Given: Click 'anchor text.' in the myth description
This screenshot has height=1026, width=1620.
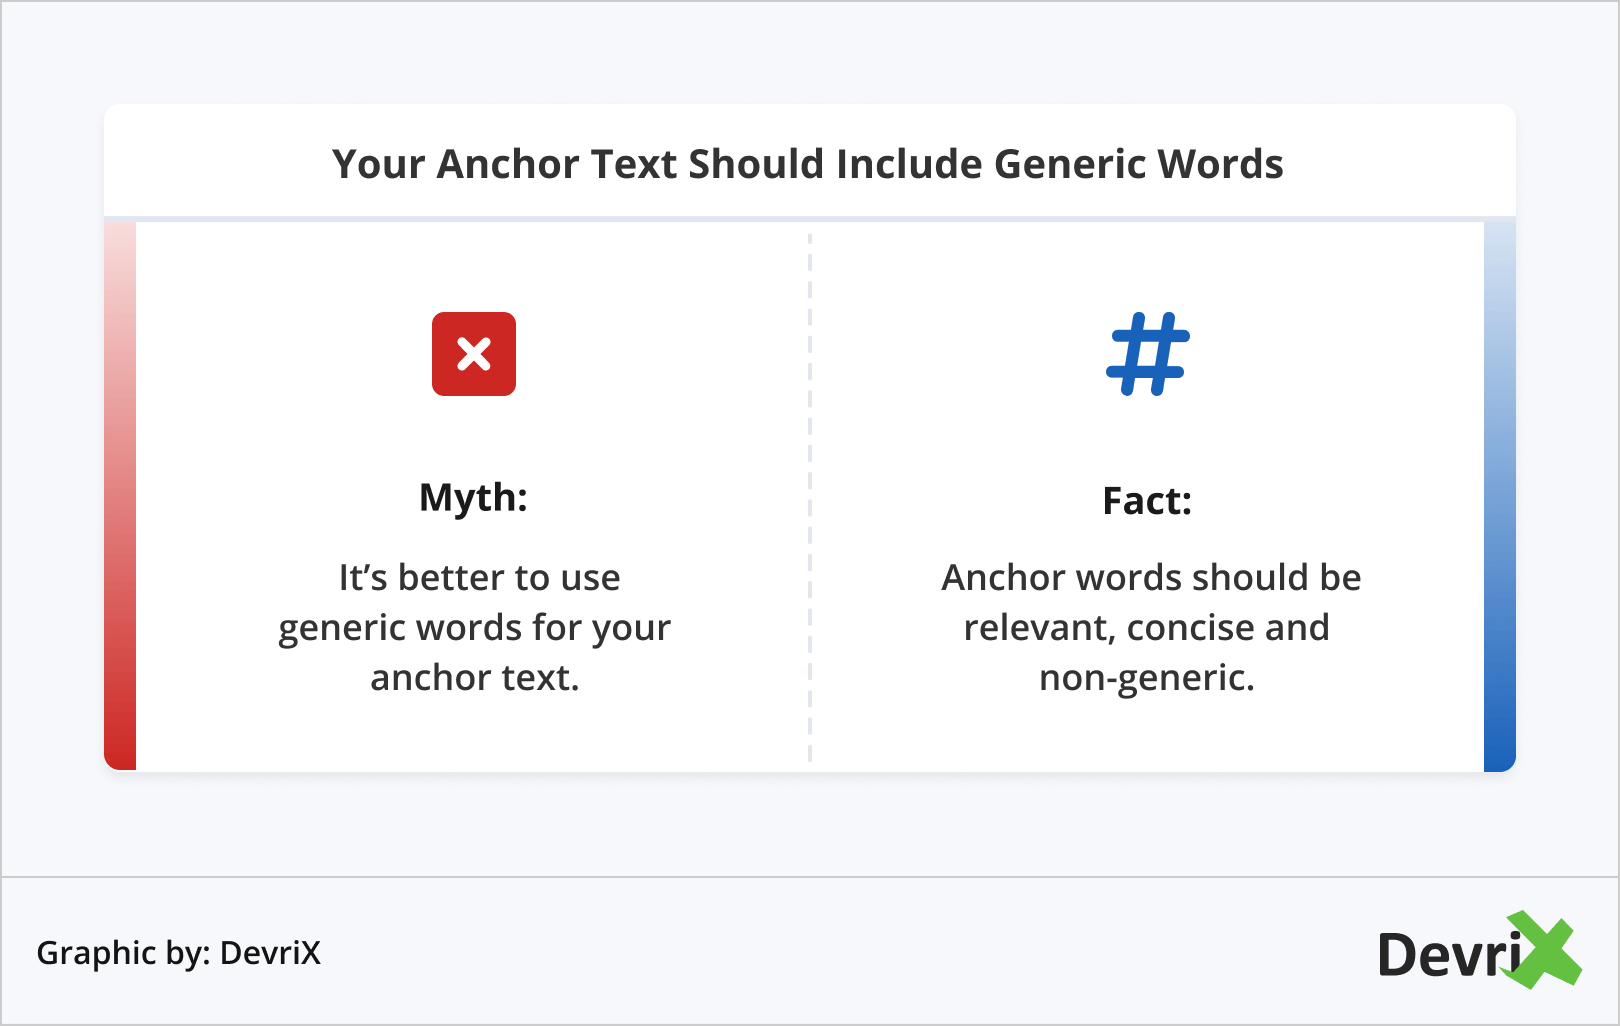Looking at the screenshot, I should pos(474,678).
